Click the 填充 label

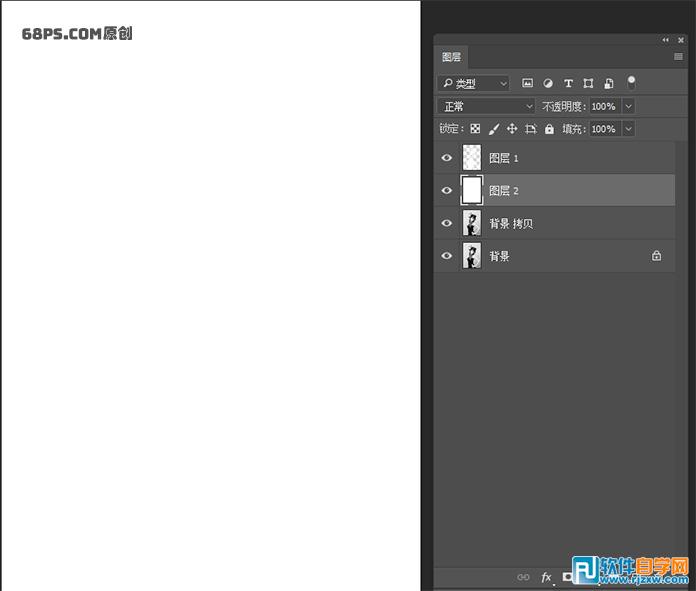point(574,129)
